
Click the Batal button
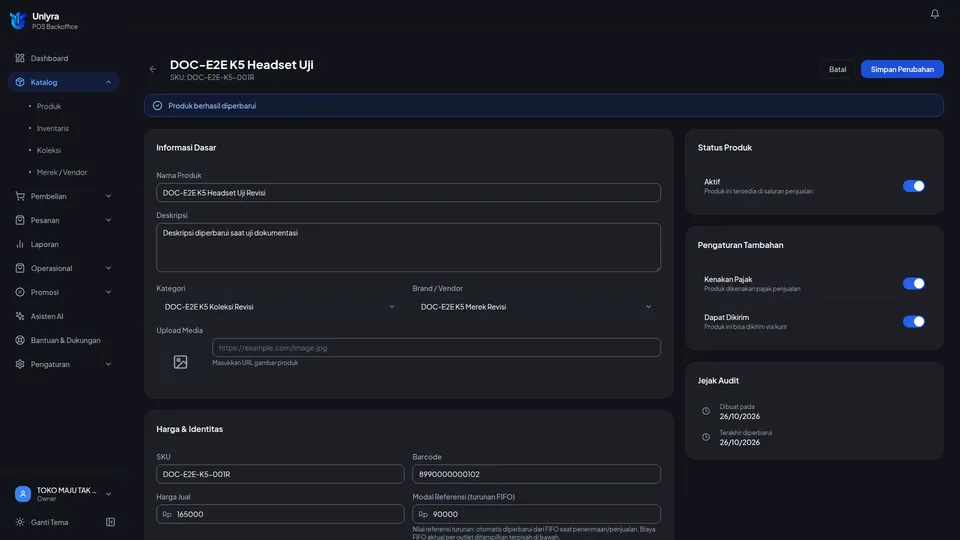837,69
